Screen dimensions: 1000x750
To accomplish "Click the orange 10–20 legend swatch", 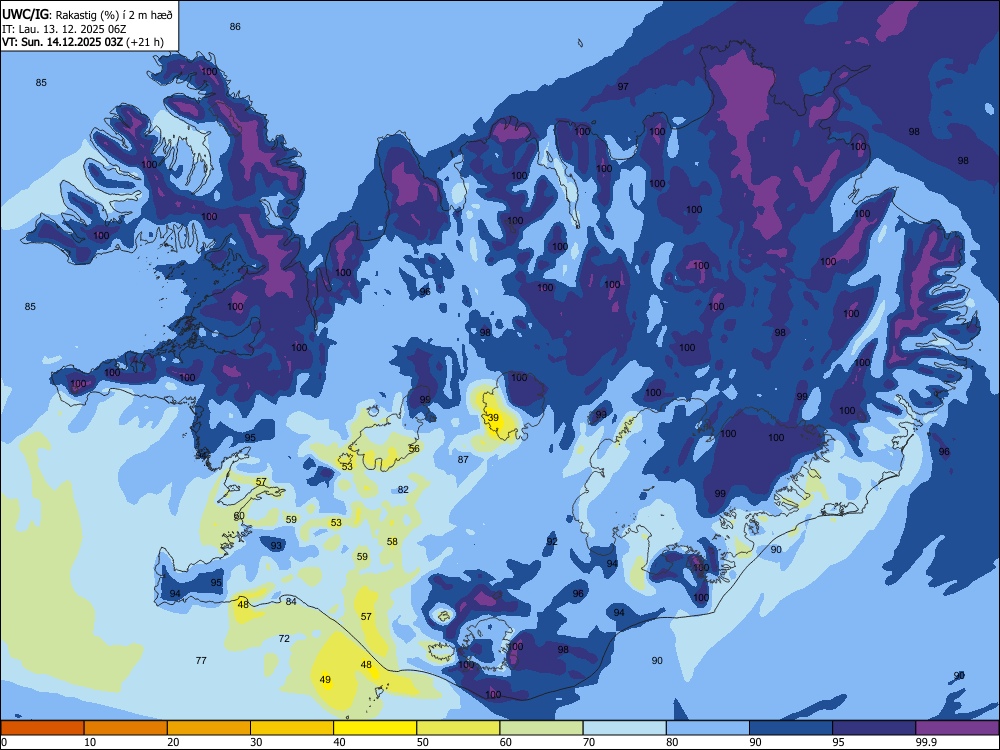I will coord(126,728).
